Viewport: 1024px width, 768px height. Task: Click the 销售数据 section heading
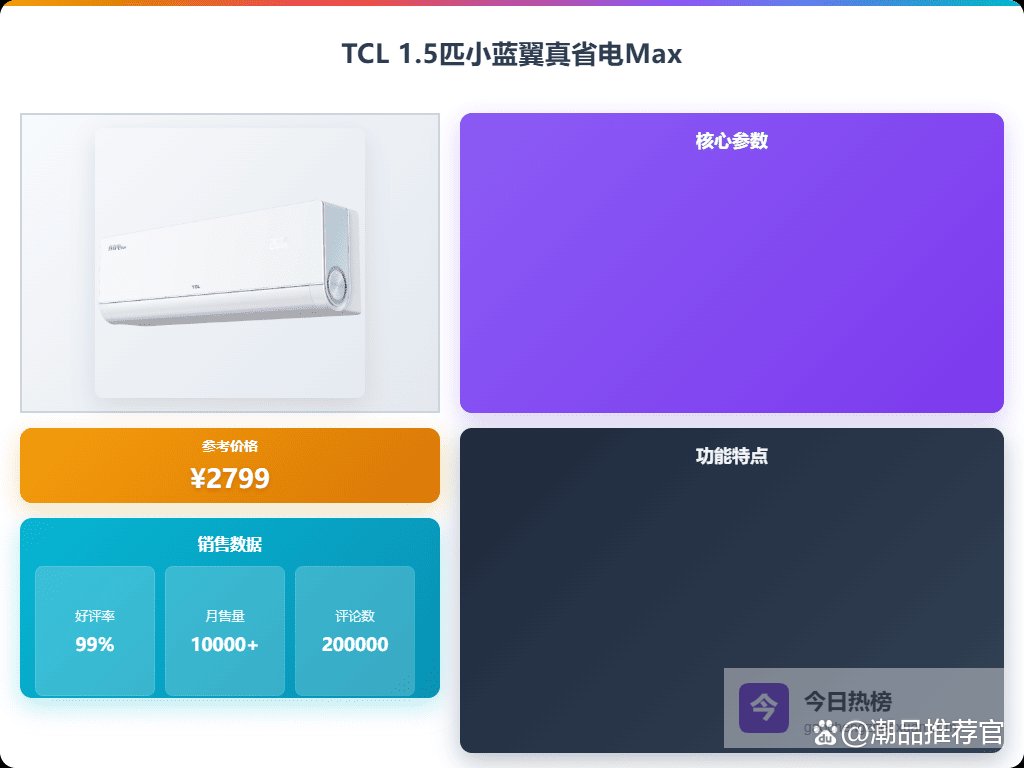pos(230,544)
